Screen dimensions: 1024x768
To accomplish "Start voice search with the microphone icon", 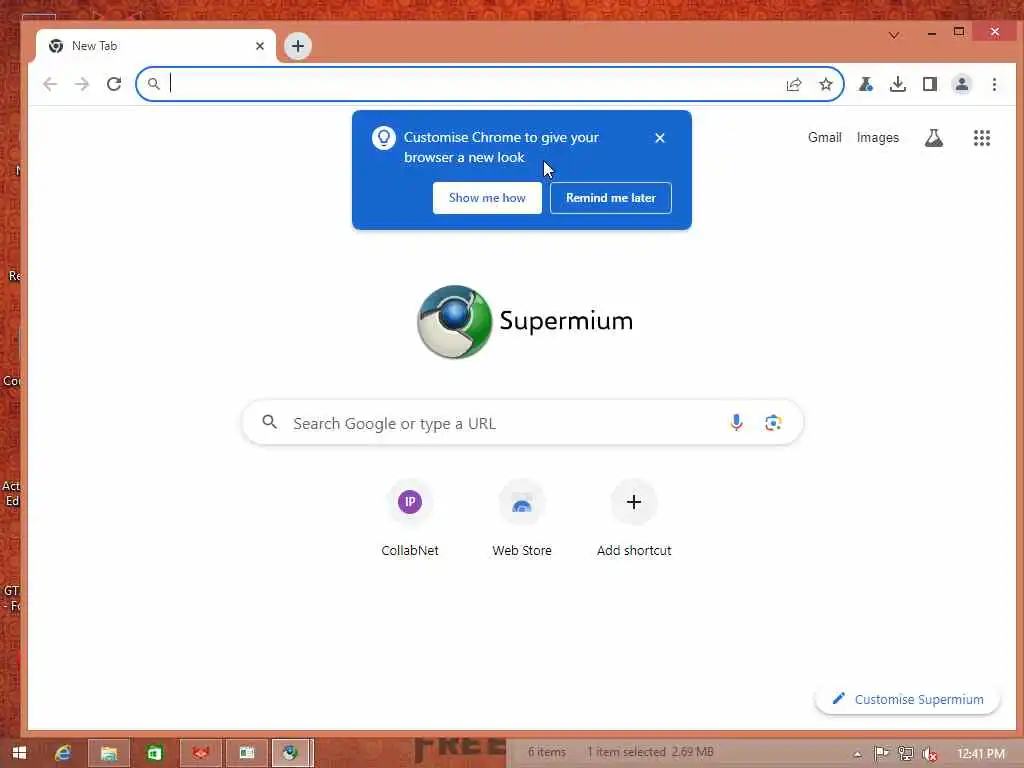I will coord(736,423).
